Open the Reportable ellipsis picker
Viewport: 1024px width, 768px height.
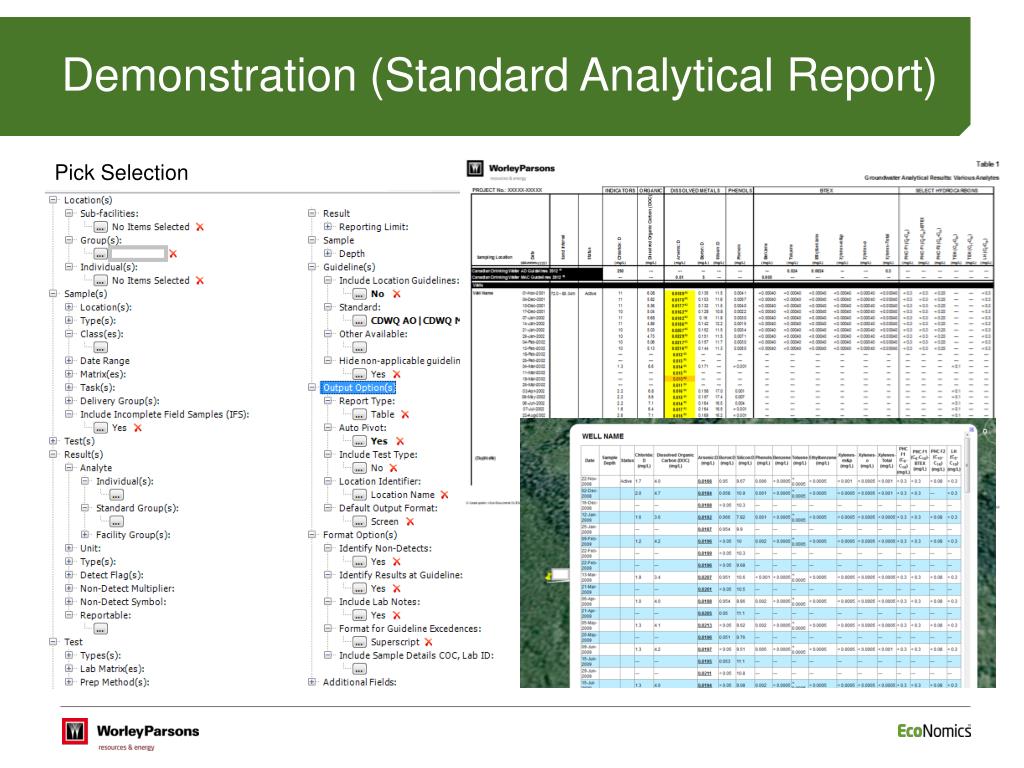pyautogui.click(x=101, y=629)
